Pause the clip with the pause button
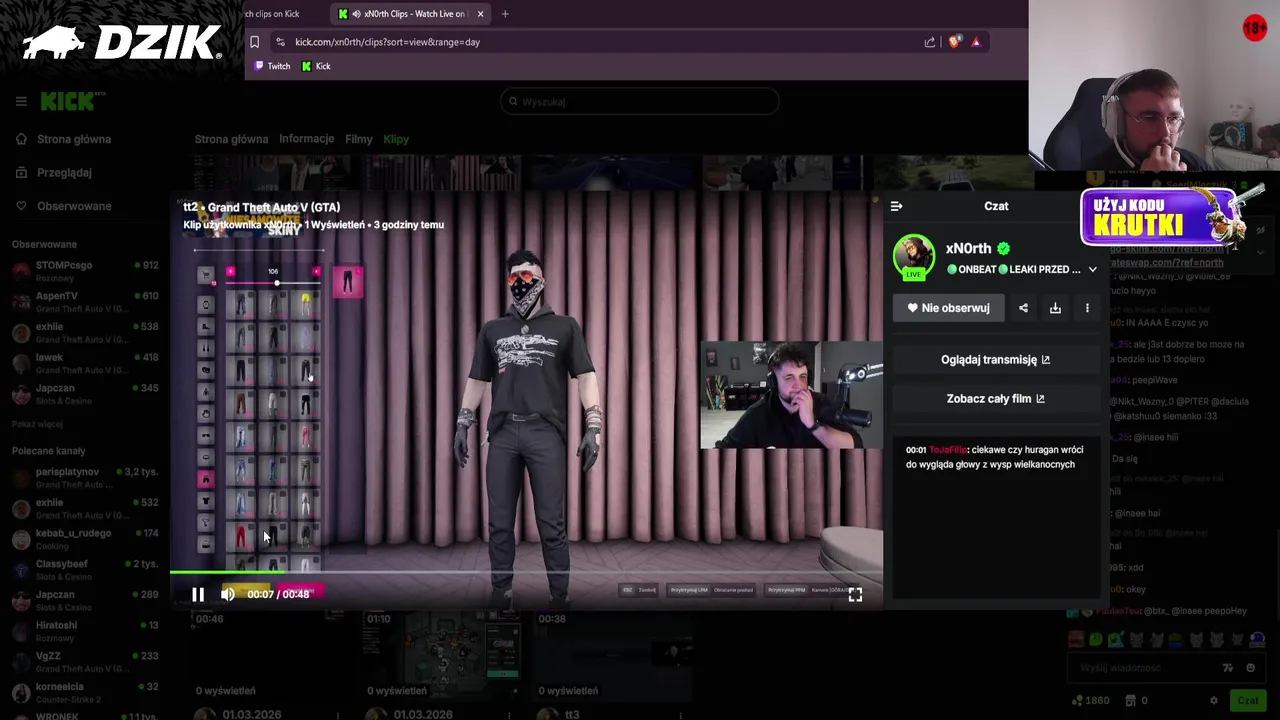The image size is (1280, 720). [x=198, y=594]
